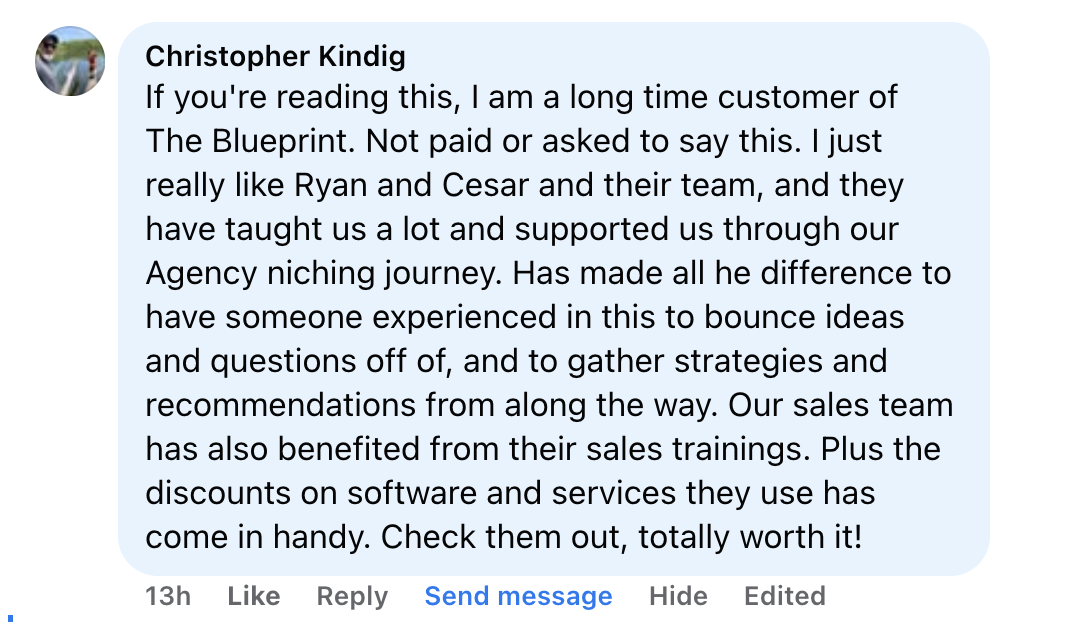The image size is (1090, 622).
Task: Open edit history via Edited label
Action: click(785, 596)
